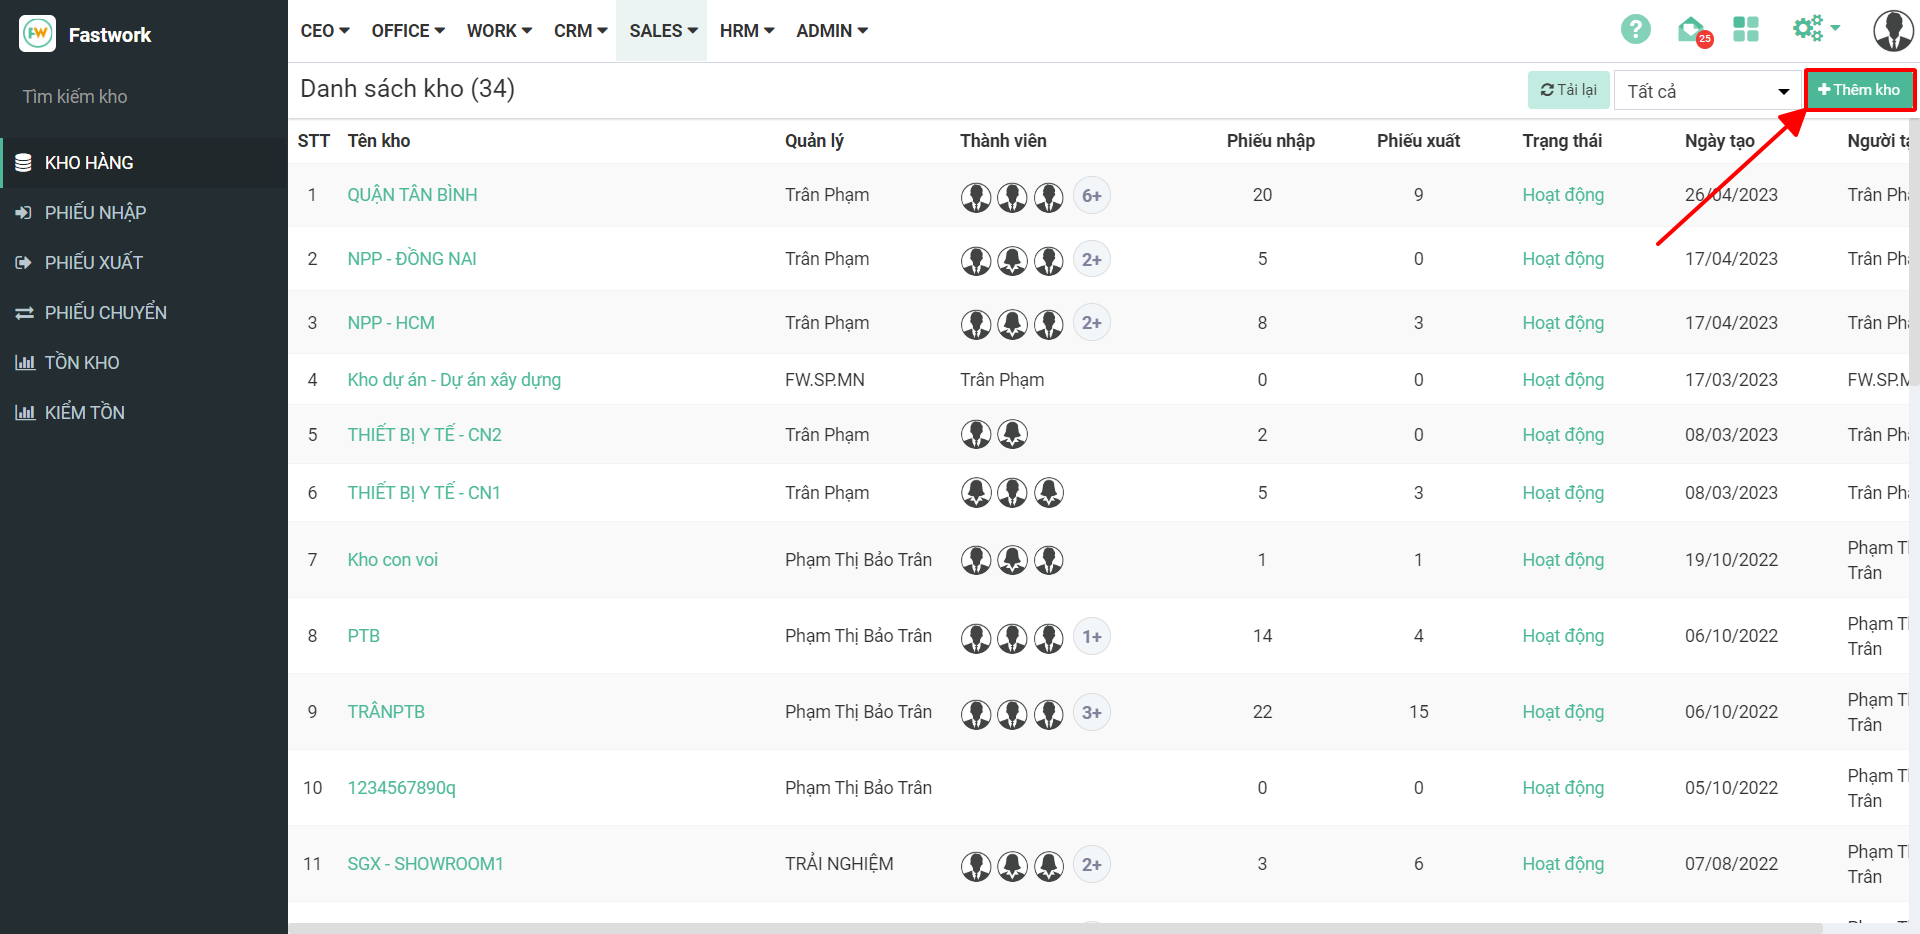
Task: Open the green apps grid icon
Action: click(x=1746, y=30)
